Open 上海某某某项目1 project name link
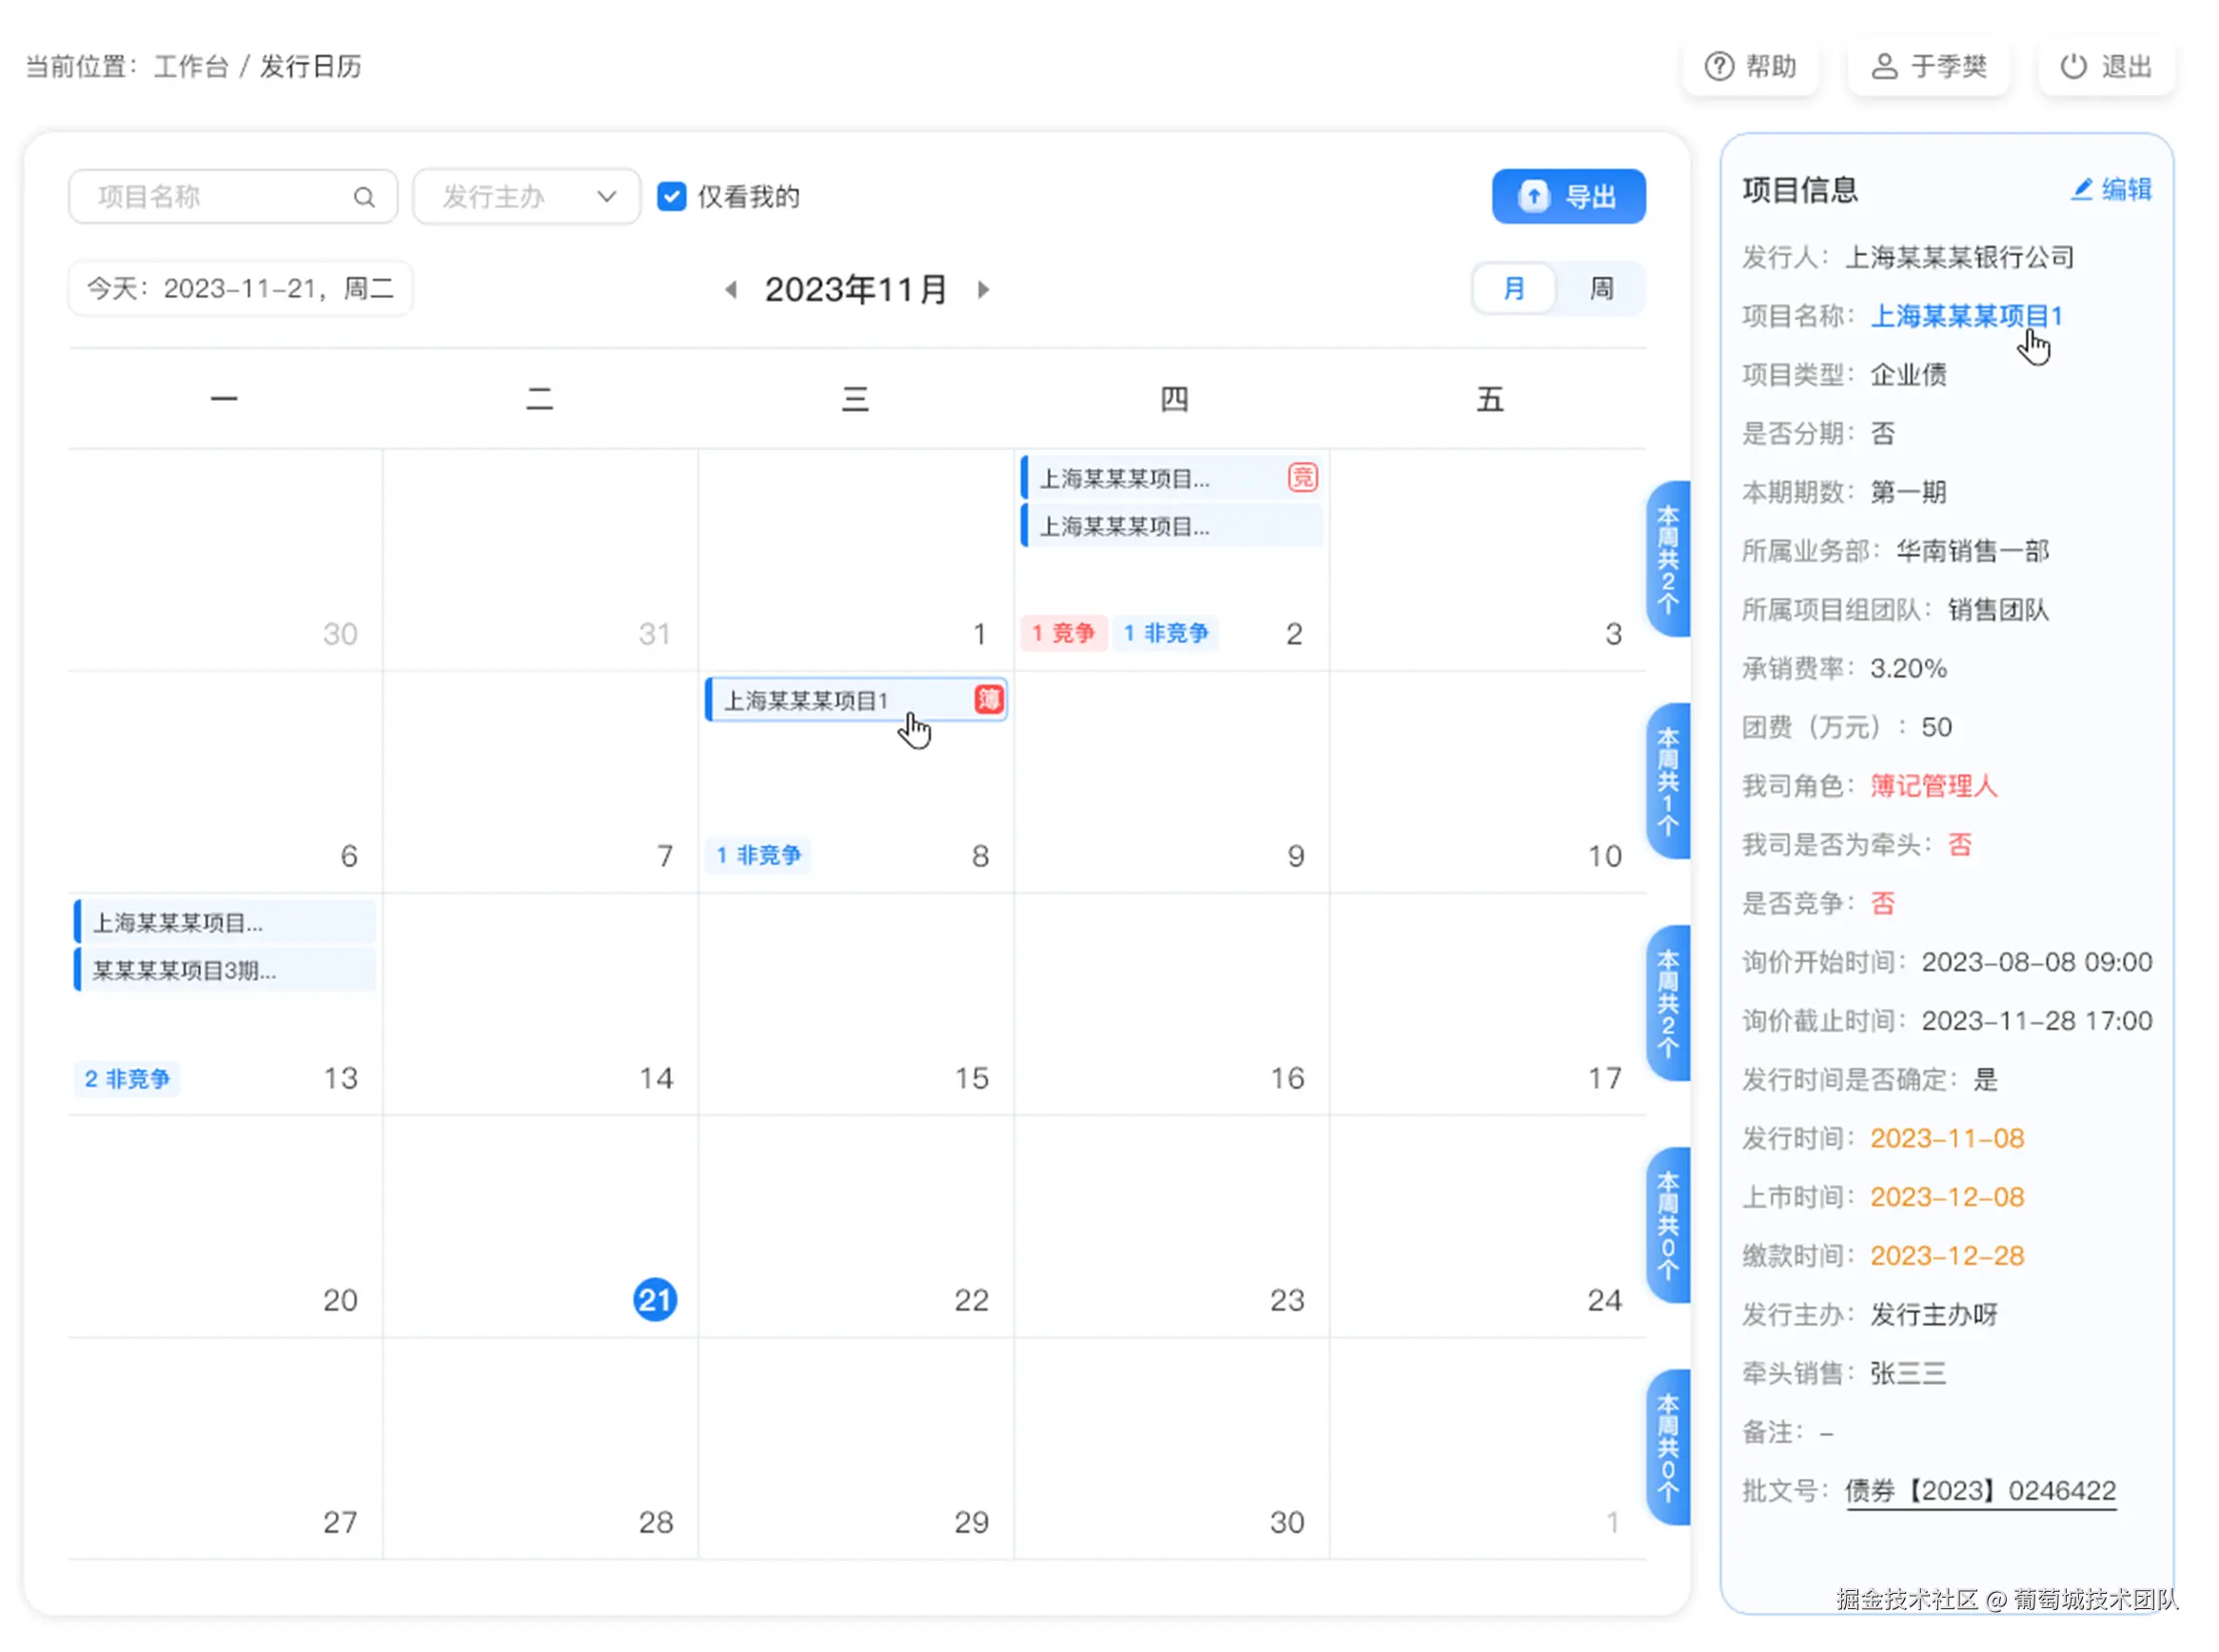2219x1652 pixels. coord(1965,316)
